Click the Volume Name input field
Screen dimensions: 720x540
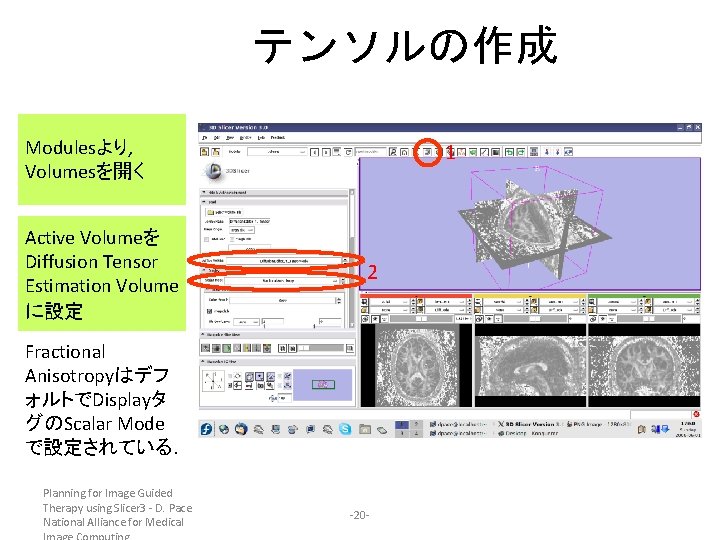pos(249,221)
